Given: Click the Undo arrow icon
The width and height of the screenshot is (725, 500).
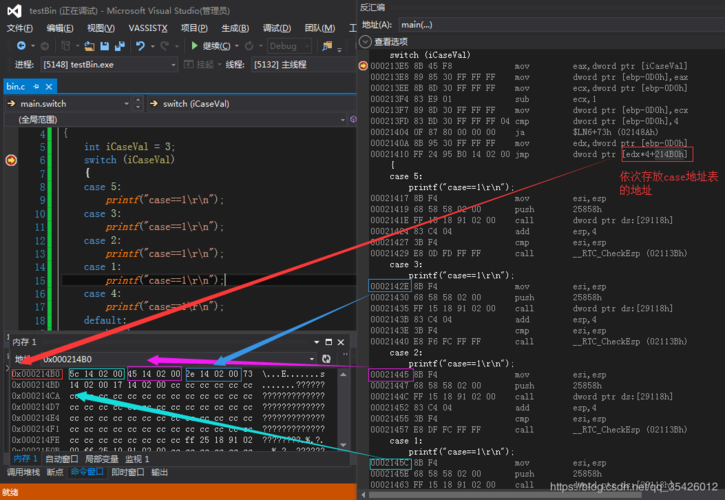Looking at the screenshot, I should pos(140,46).
